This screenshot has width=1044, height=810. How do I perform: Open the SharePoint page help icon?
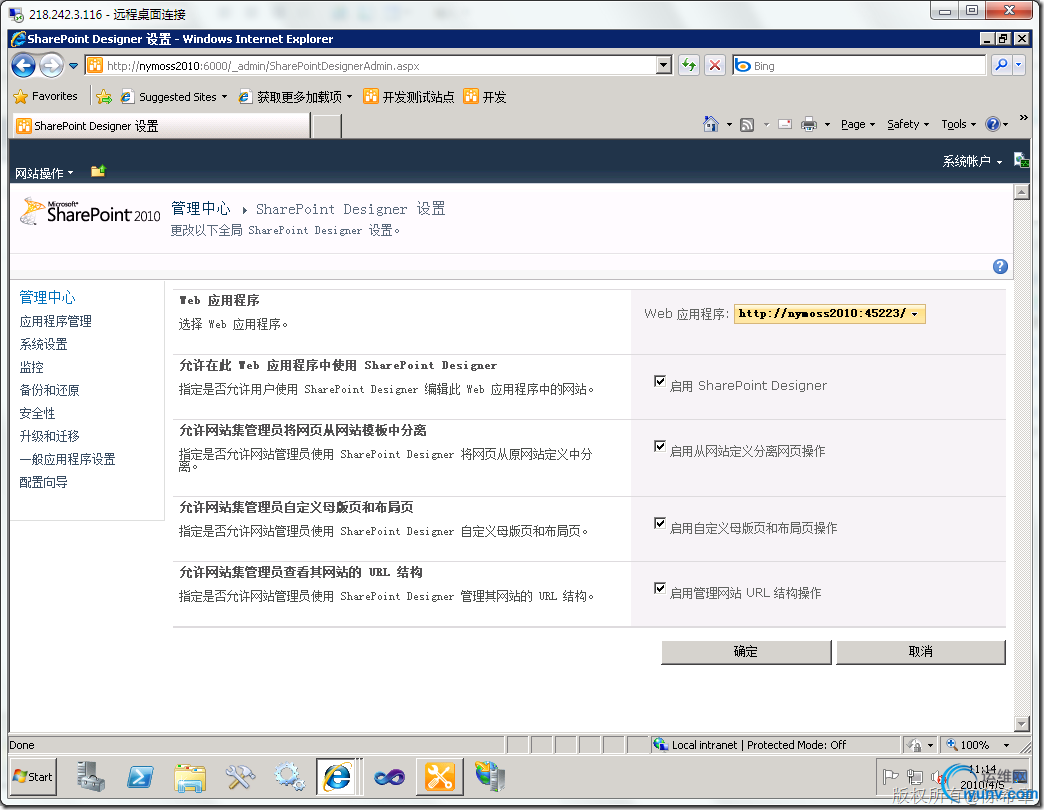[x=1000, y=266]
